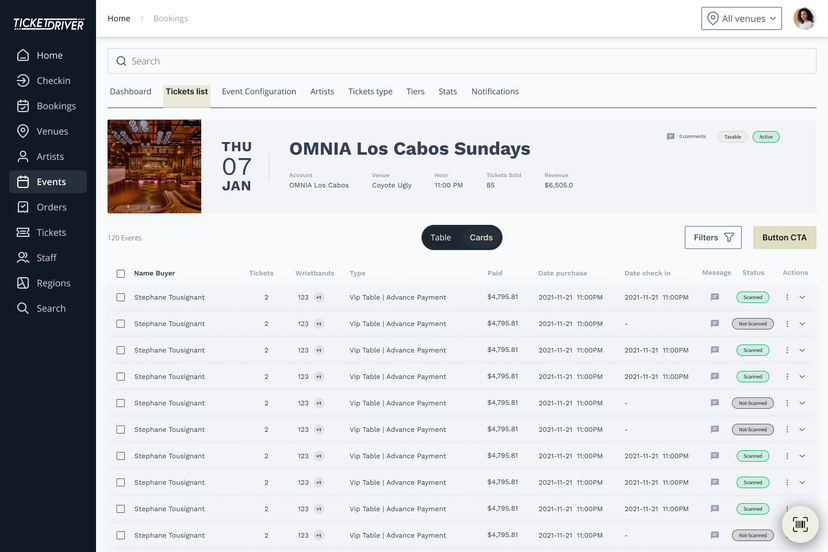Click the Artists person icon in sidebar
This screenshot has height=552, width=828.
click(x=23, y=157)
